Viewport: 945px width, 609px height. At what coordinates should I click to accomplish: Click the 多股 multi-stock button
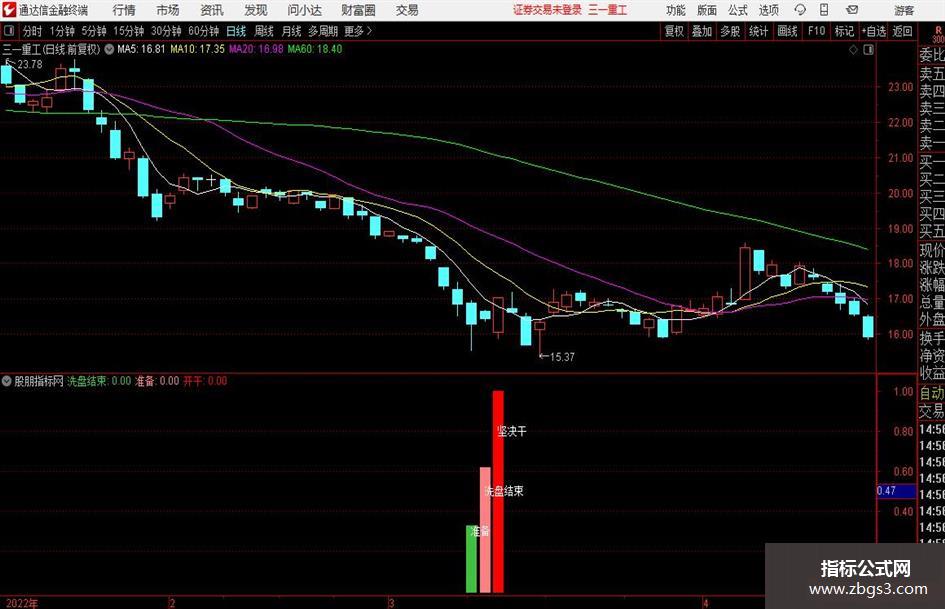point(730,31)
